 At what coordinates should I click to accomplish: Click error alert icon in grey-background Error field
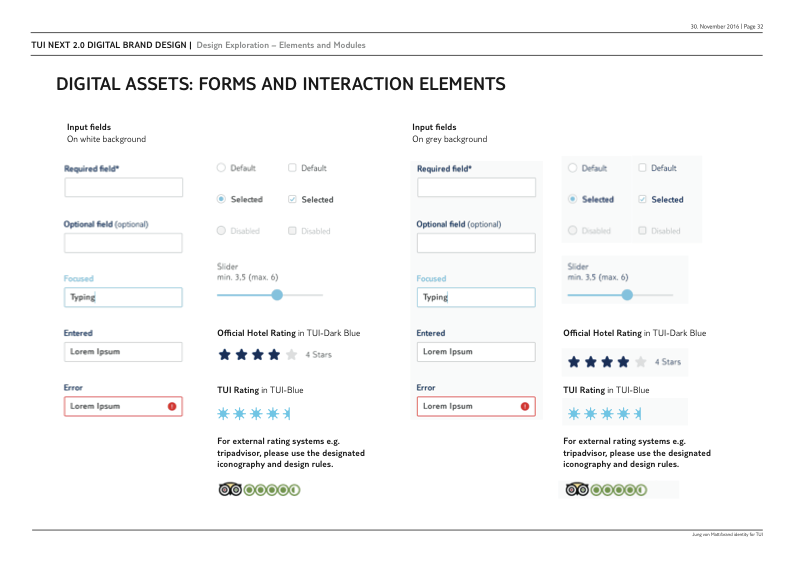525,406
